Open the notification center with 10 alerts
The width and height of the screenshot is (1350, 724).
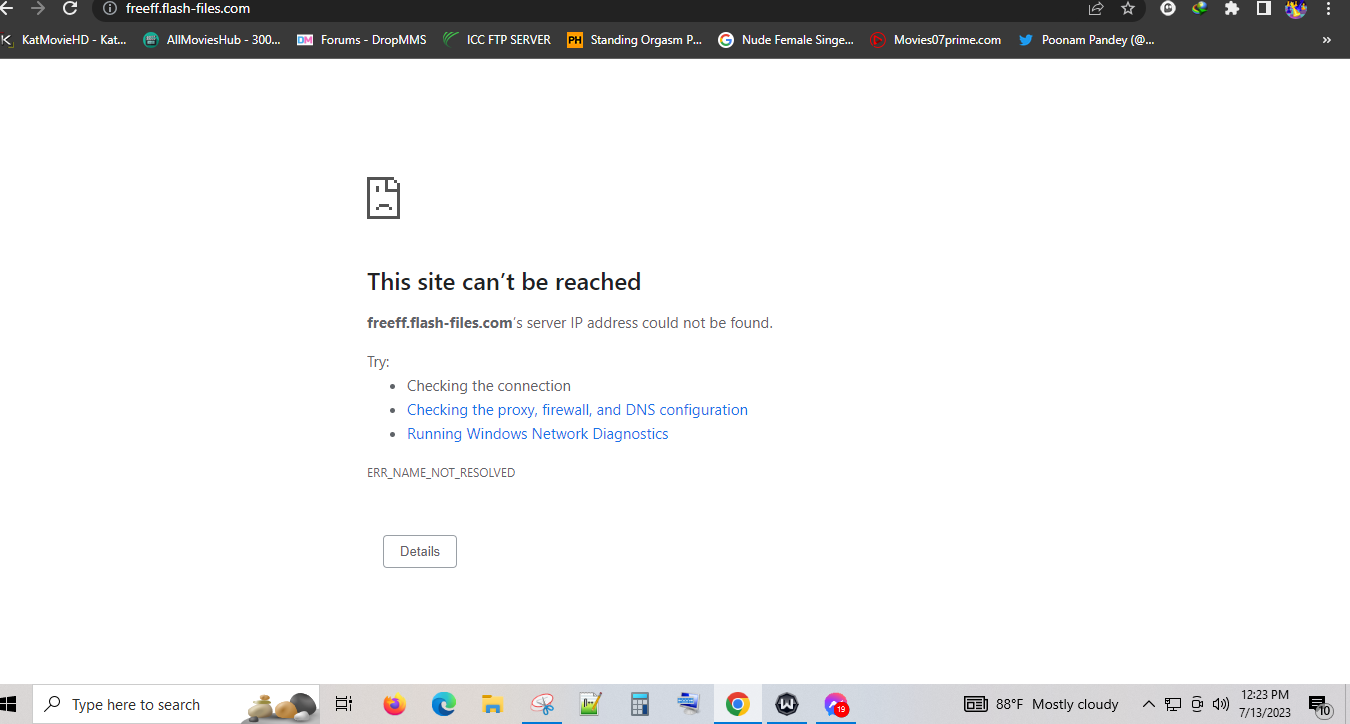click(x=1320, y=705)
